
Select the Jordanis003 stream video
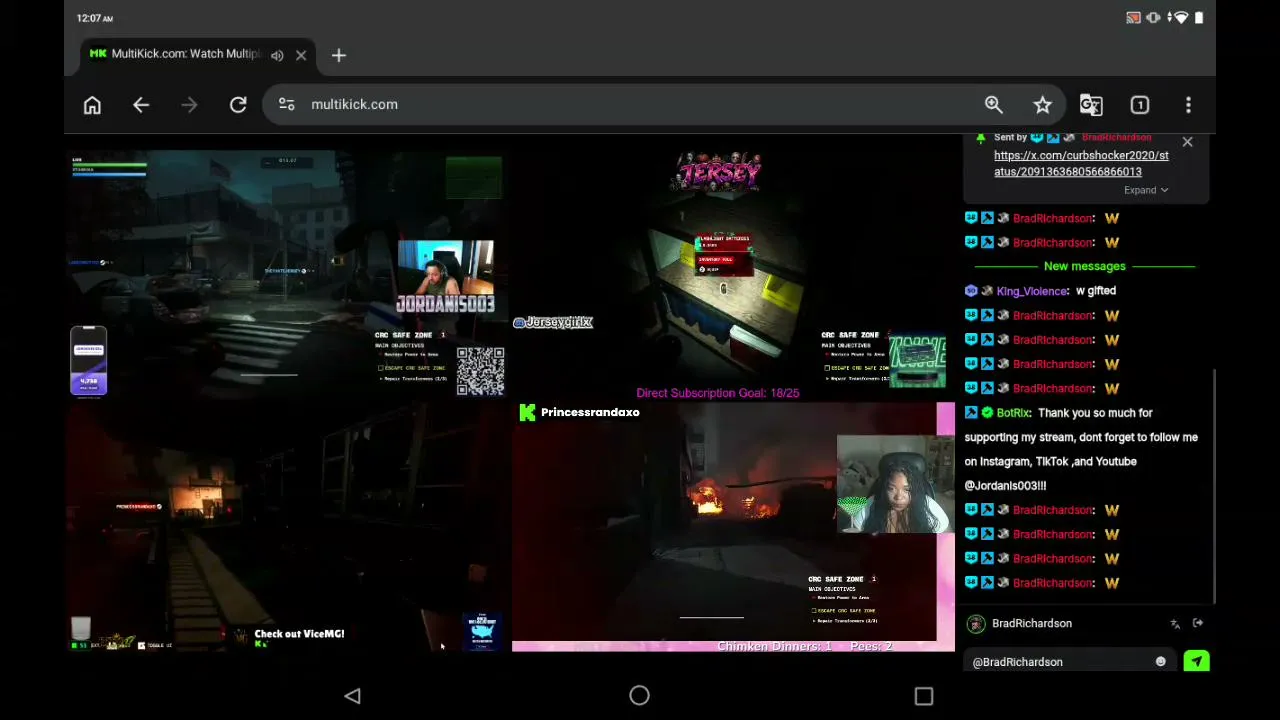[x=287, y=274]
